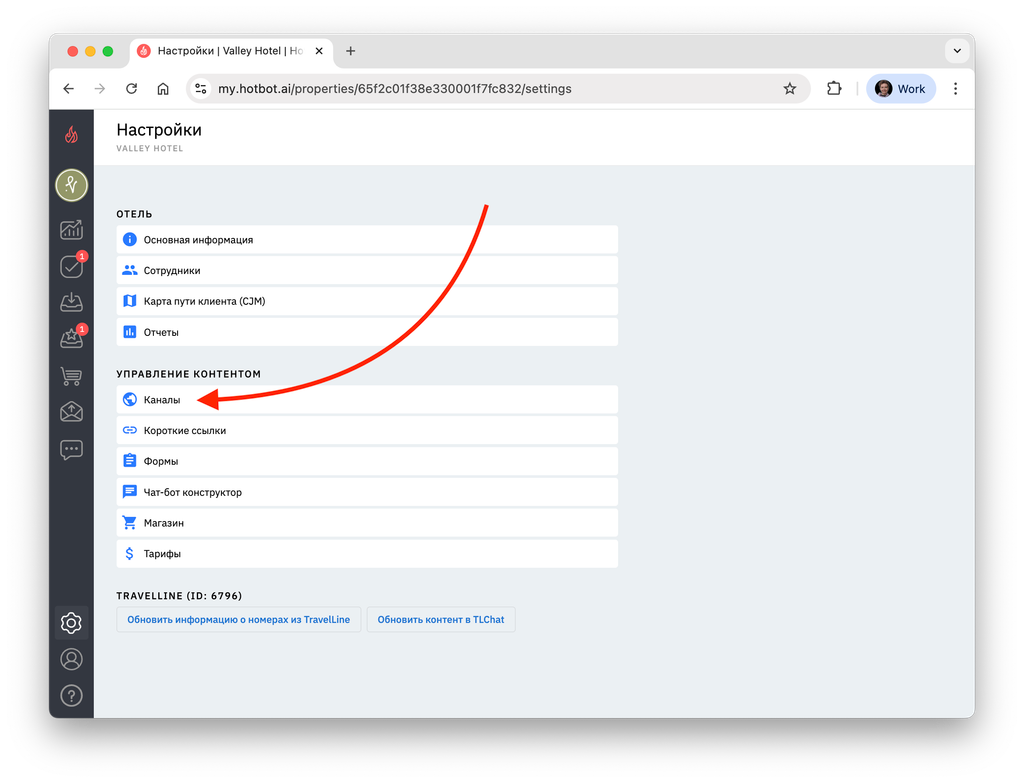Go back with browser back arrow
The width and height of the screenshot is (1024, 783).
click(x=69, y=89)
